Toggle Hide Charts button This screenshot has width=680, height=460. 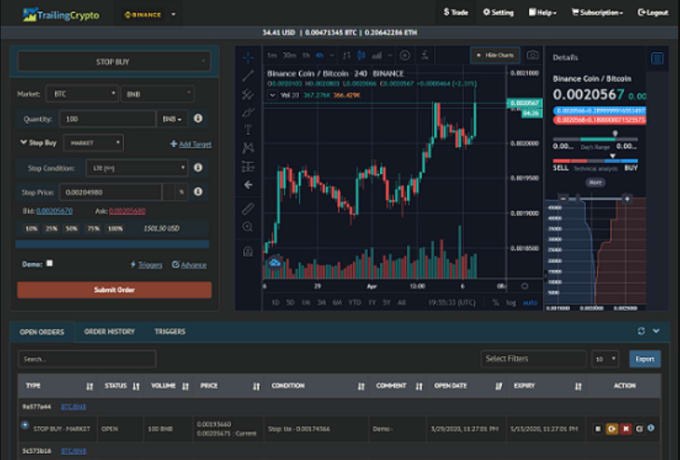[495, 55]
